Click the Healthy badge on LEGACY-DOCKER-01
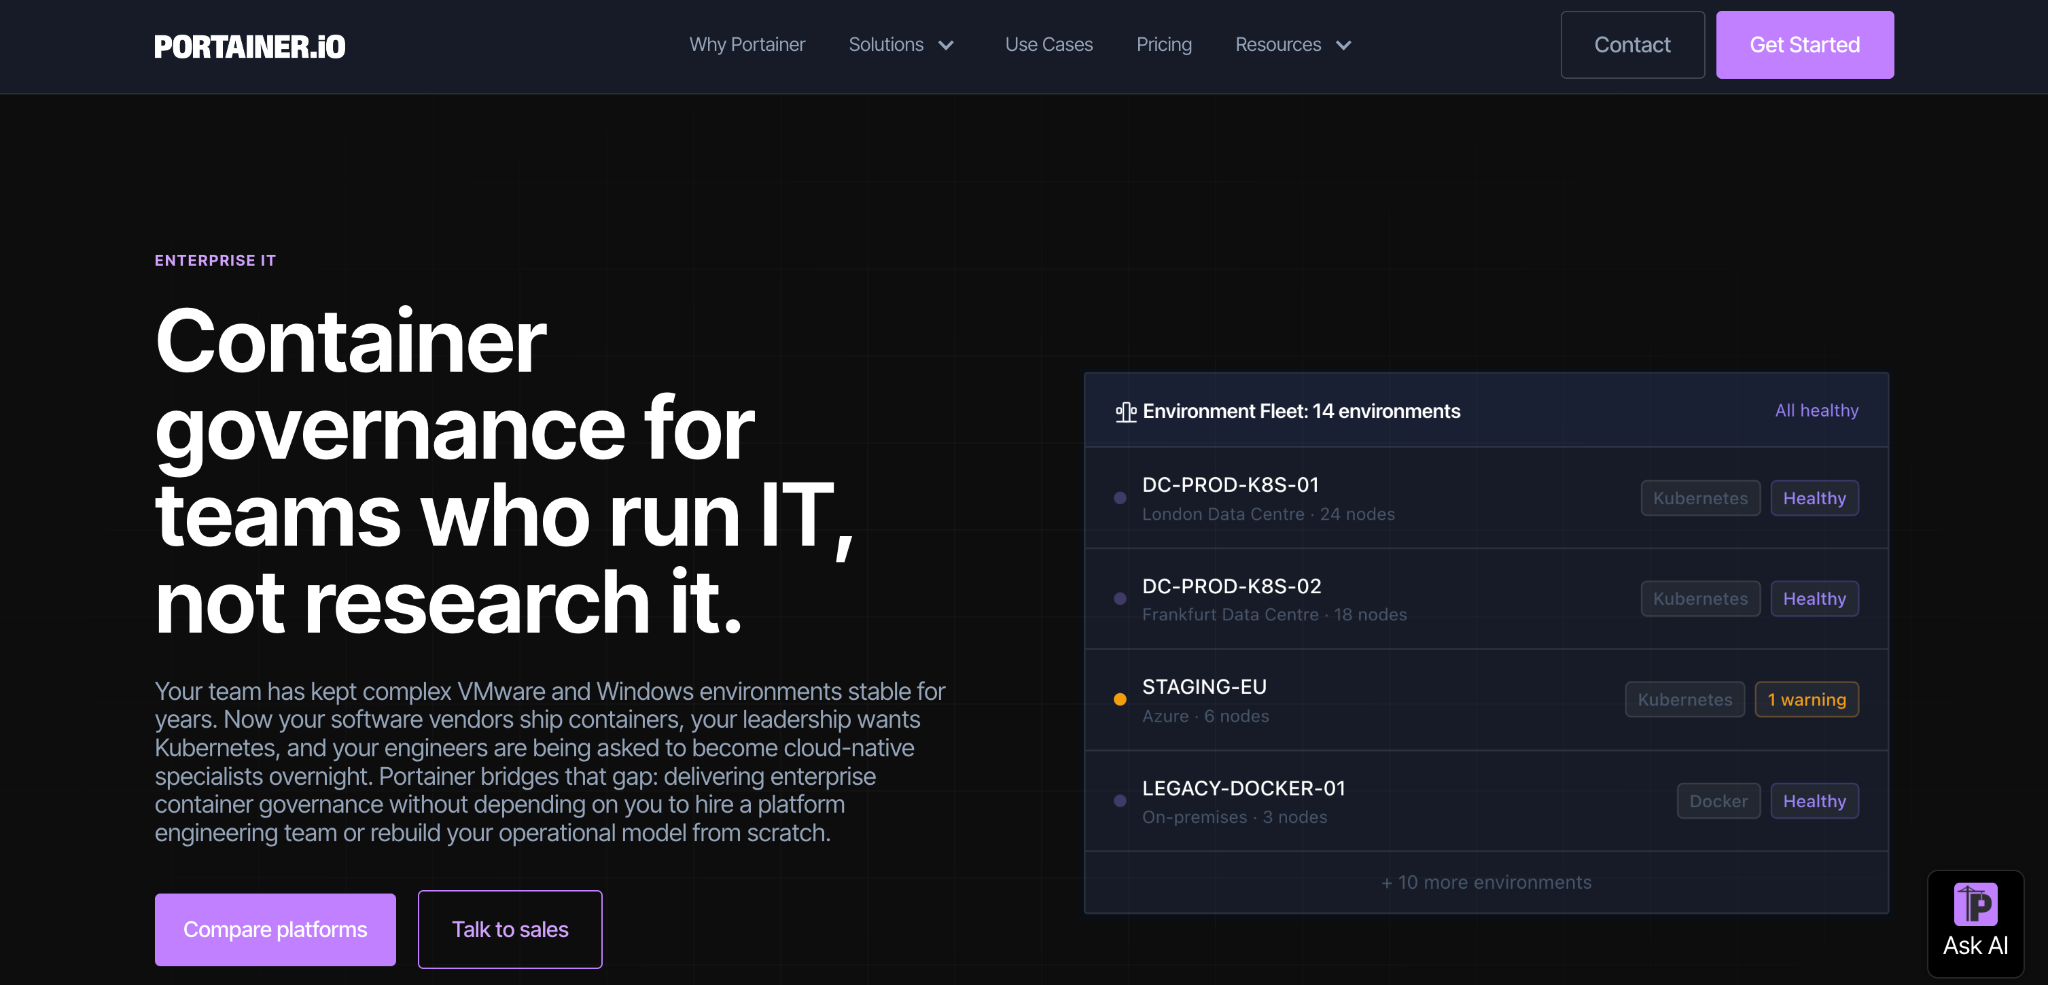2048x985 pixels. [1814, 801]
